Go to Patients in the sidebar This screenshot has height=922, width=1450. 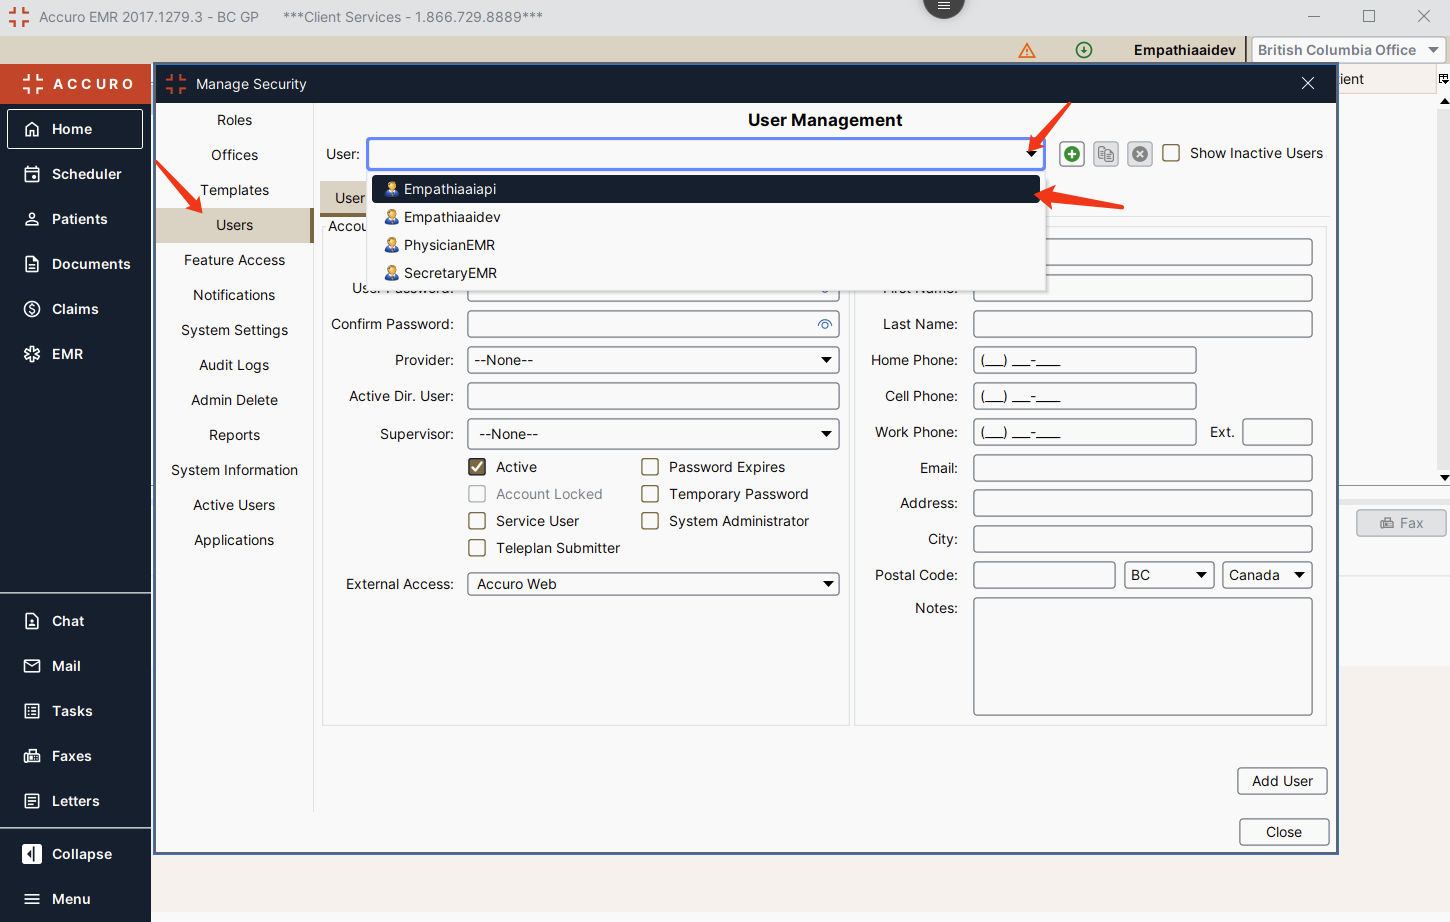pos(75,219)
